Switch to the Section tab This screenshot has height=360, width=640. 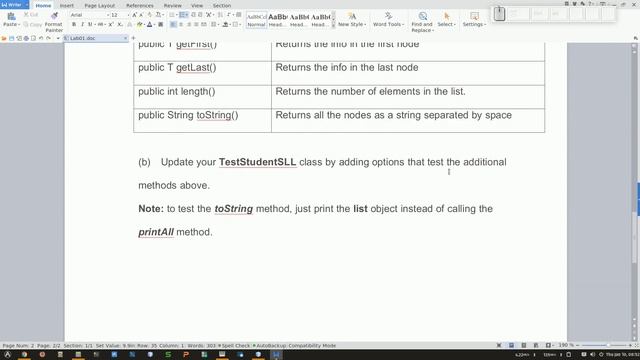pyautogui.click(x=222, y=5)
